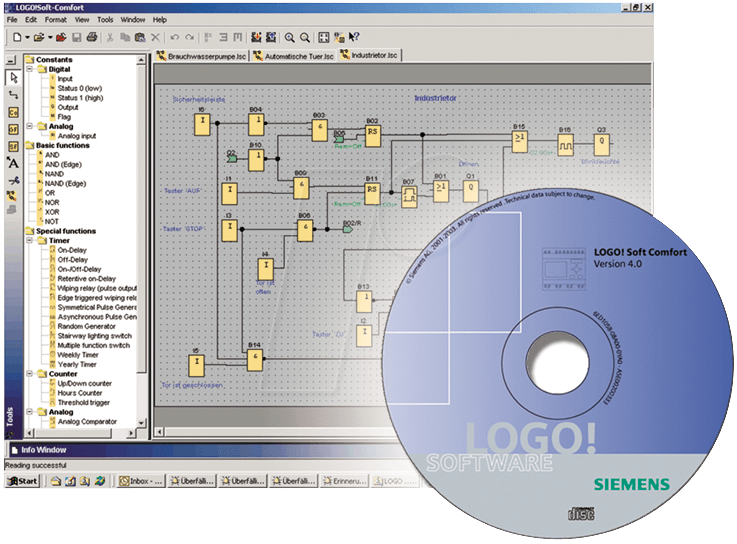Switch to Brauchwasserpumpe.lsc tab
This screenshot has width=737, height=544.
[x=202, y=56]
